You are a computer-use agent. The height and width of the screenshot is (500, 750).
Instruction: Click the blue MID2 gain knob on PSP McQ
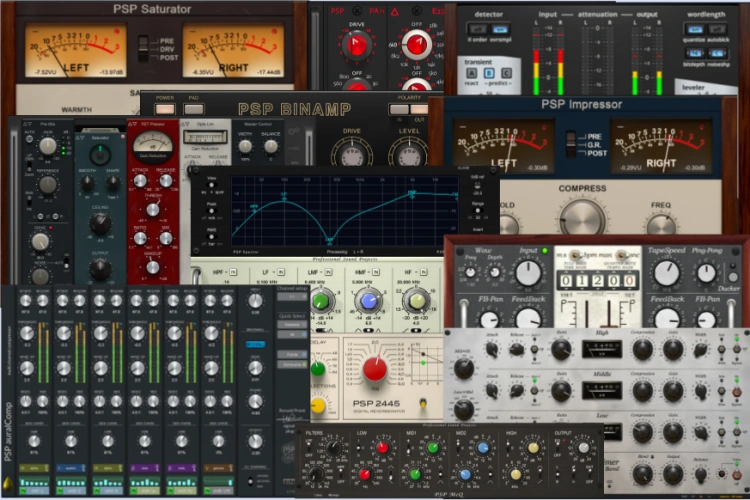tap(483, 448)
